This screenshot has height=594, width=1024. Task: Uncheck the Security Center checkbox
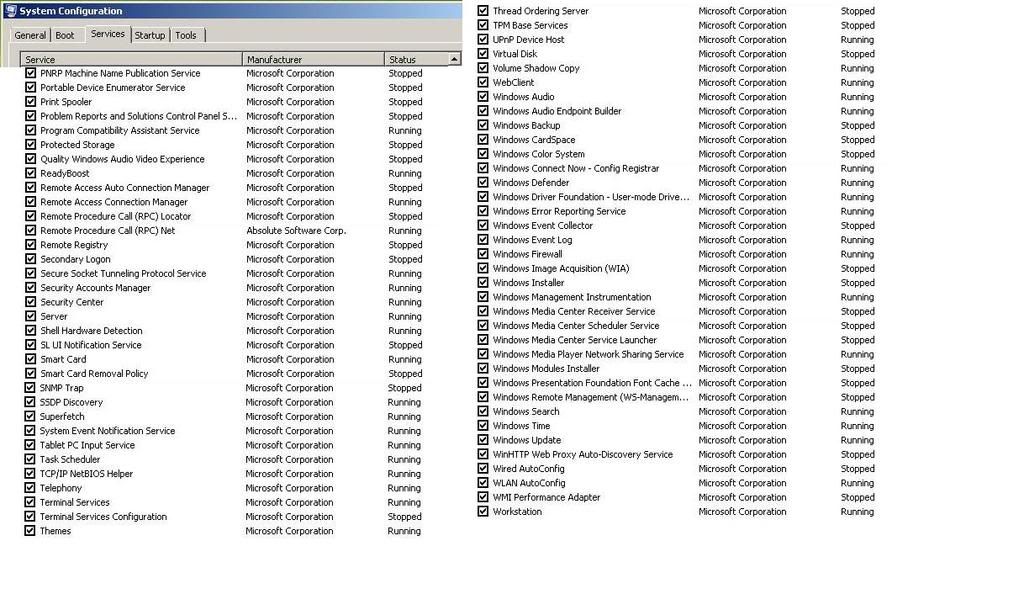coord(30,302)
